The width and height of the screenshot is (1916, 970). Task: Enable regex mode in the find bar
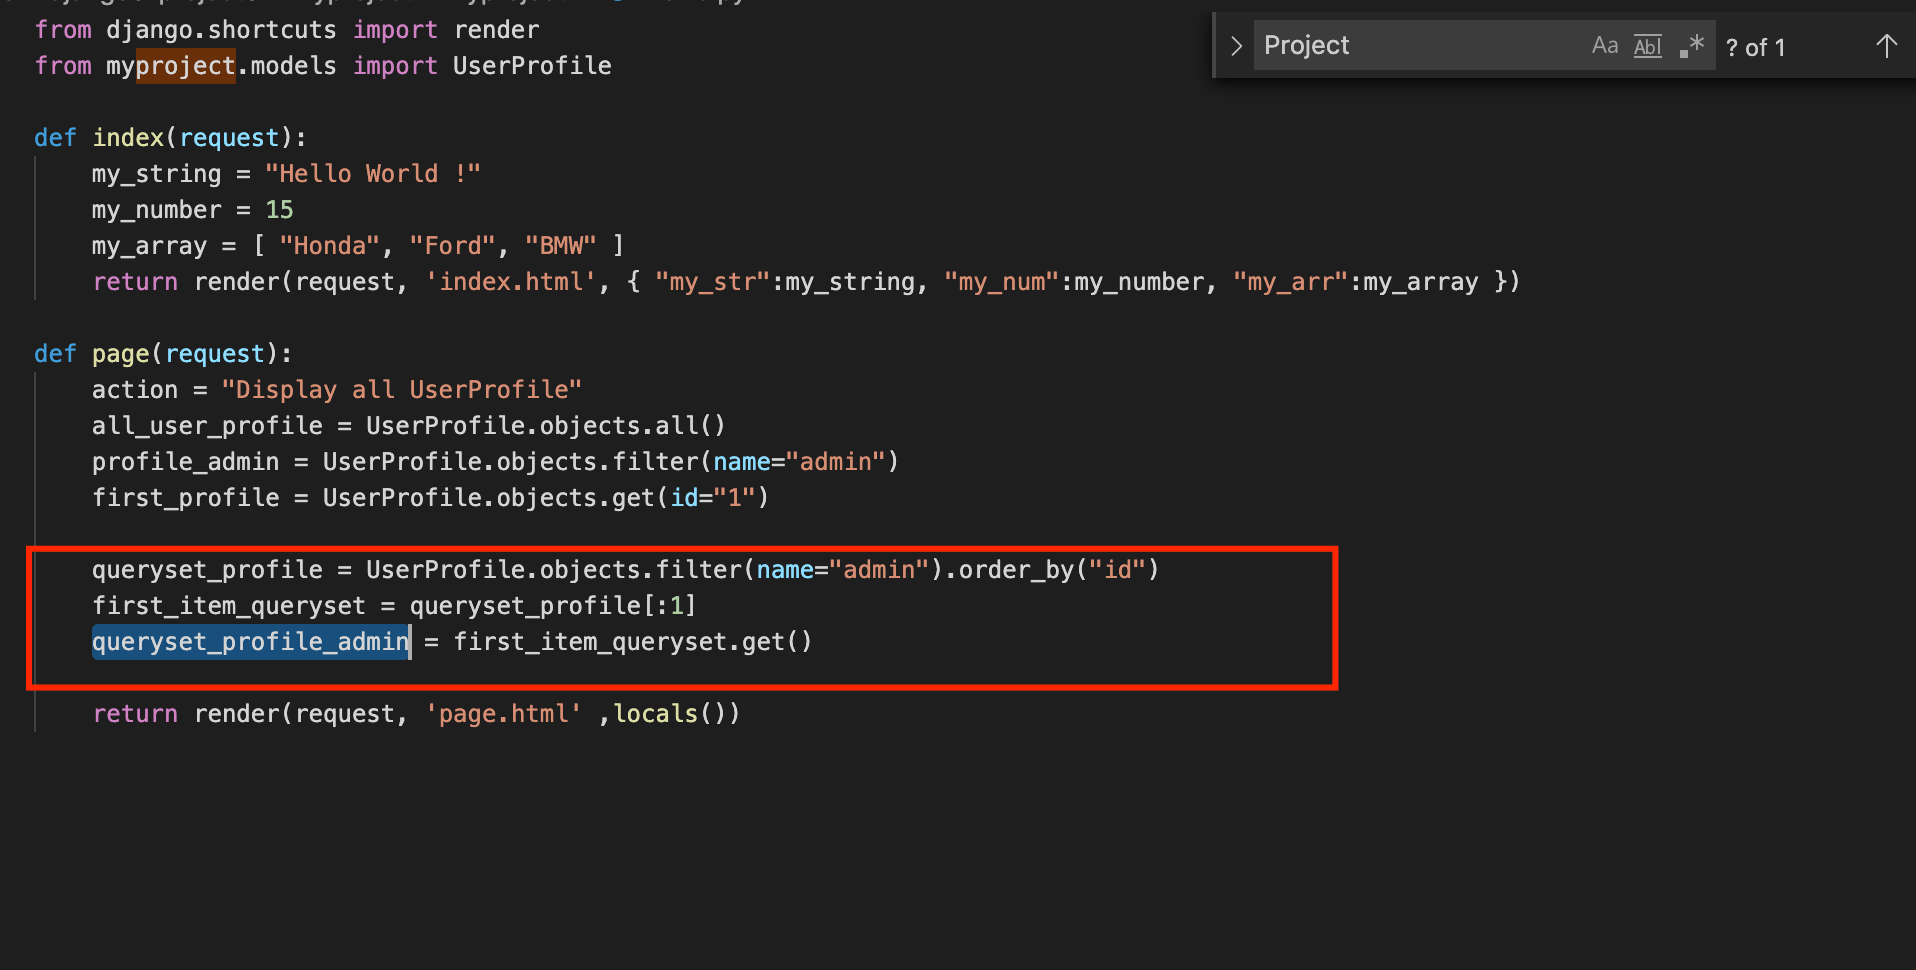[1692, 45]
